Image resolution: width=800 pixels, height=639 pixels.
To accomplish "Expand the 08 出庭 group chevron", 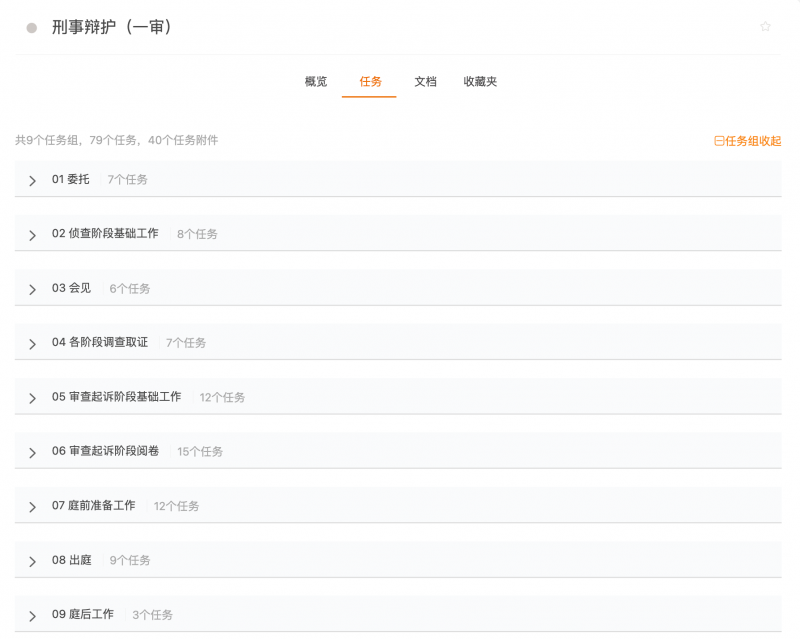I will [32, 561].
